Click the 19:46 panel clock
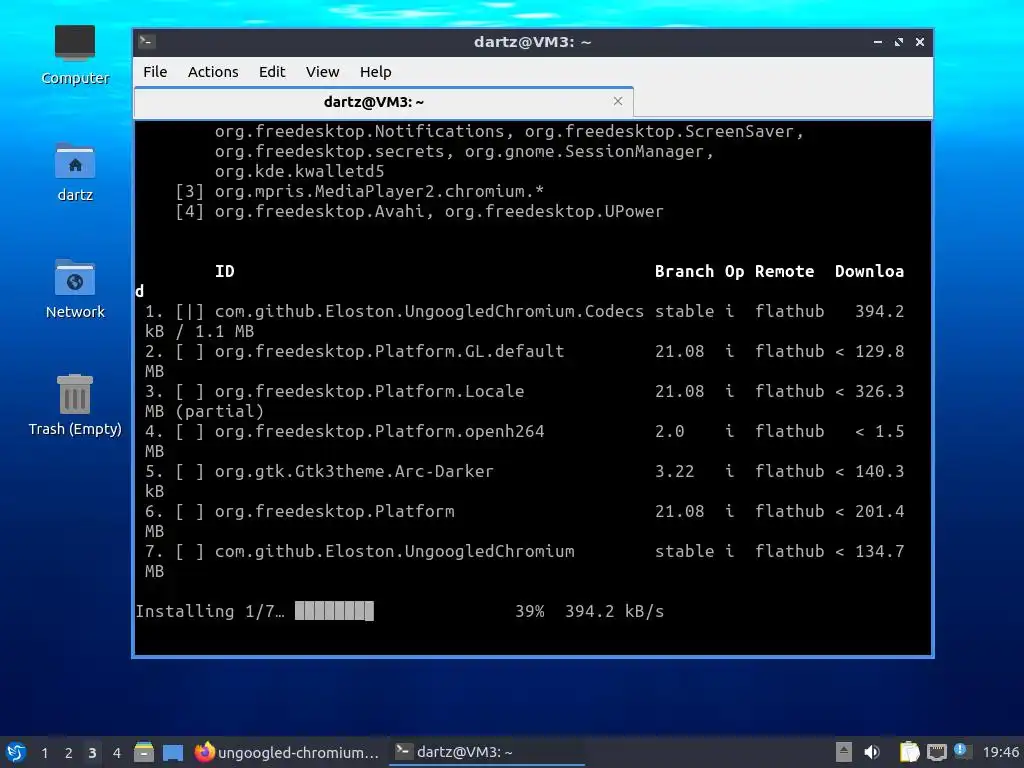This screenshot has height=768, width=1024. point(1000,752)
